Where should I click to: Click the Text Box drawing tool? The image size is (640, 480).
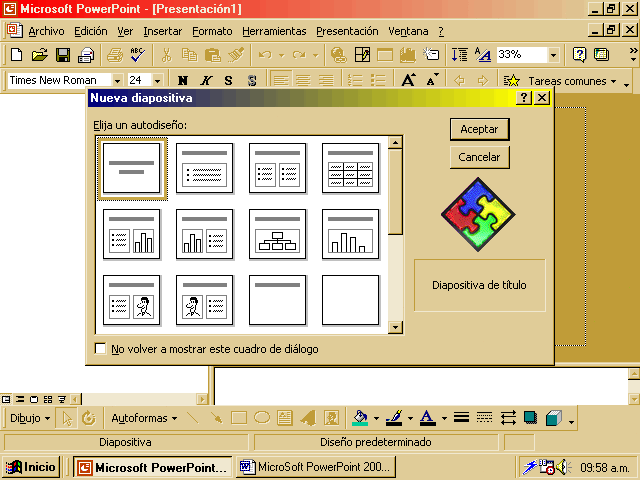[x=284, y=418]
